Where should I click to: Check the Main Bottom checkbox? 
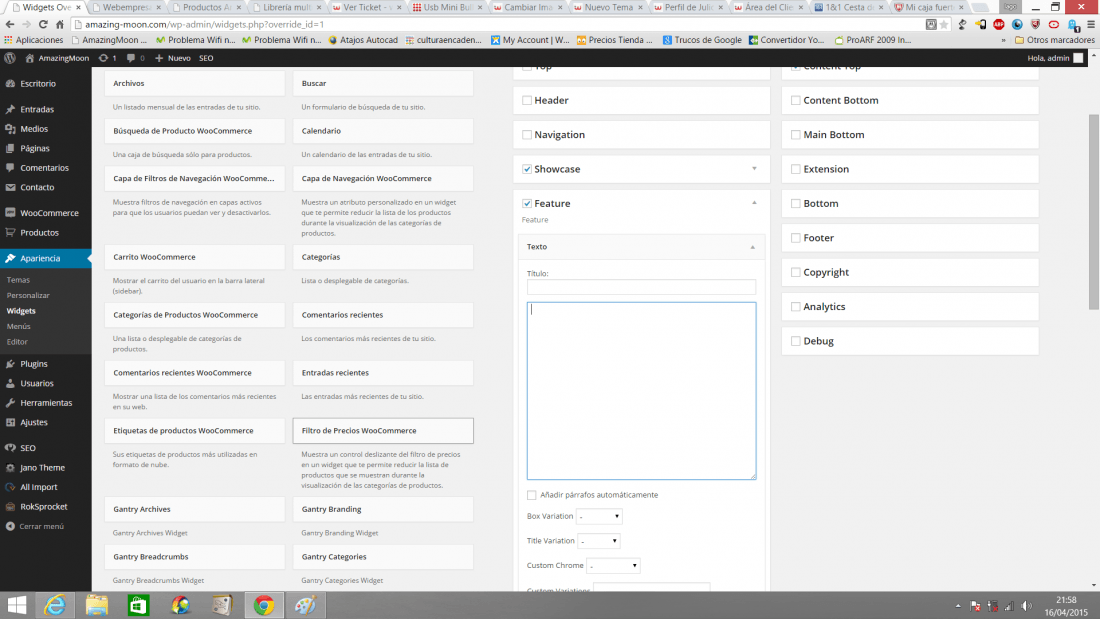[796, 135]
